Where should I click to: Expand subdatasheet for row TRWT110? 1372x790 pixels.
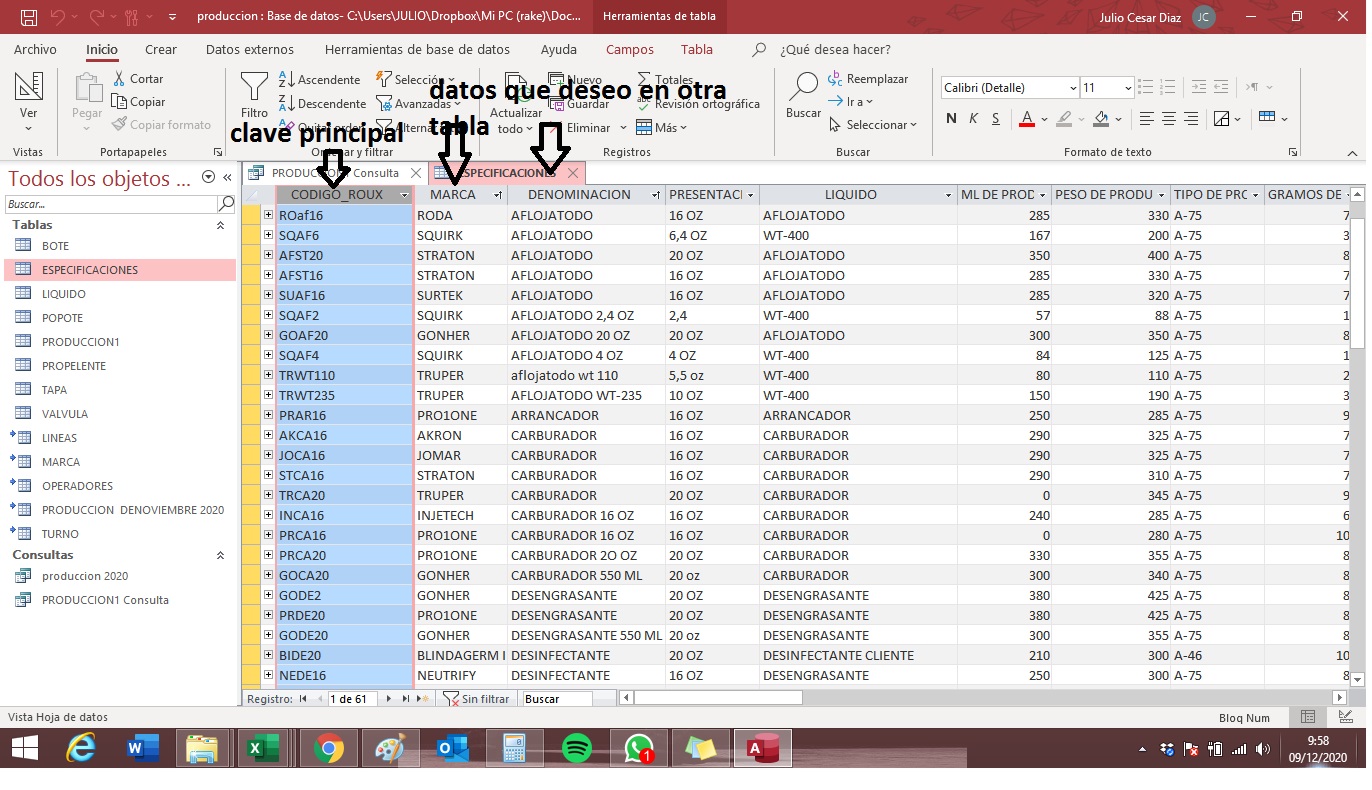tap(268, 375)
